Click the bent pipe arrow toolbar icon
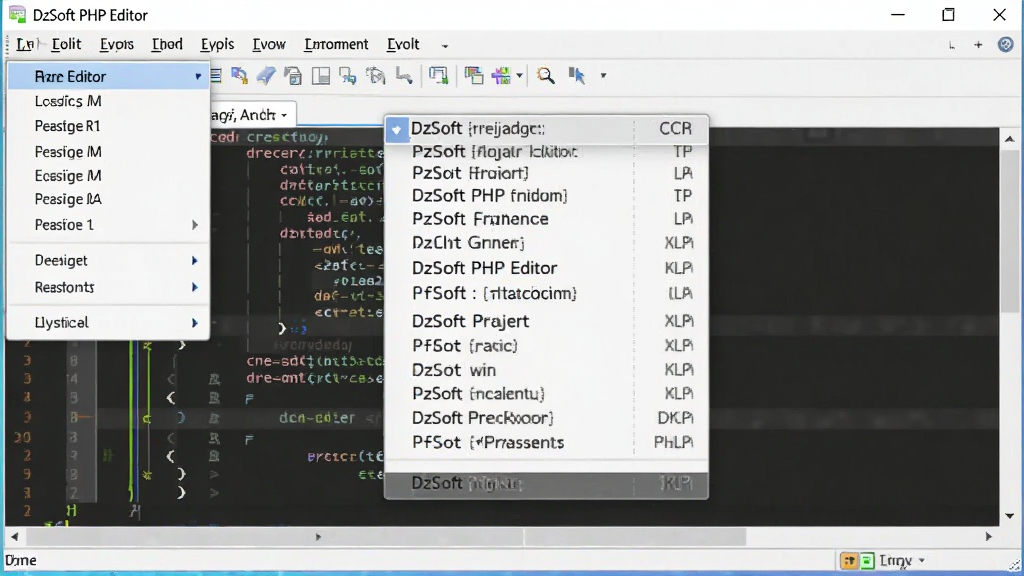The width and height of the screenshot is (1024, 576). point(404,76)
